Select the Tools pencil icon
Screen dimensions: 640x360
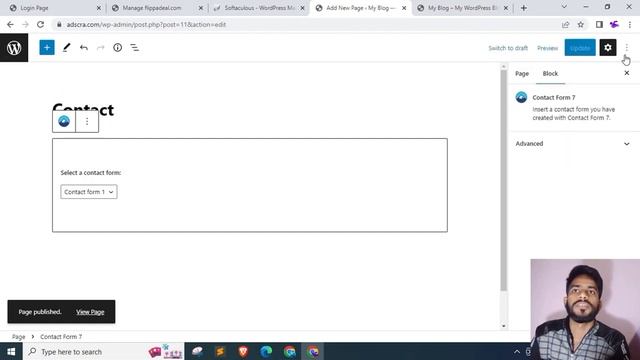66,48
